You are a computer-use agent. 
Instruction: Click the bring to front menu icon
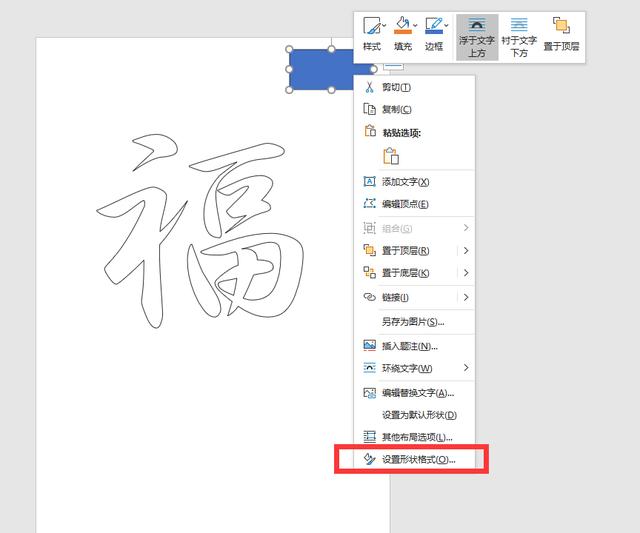(369, 250)
